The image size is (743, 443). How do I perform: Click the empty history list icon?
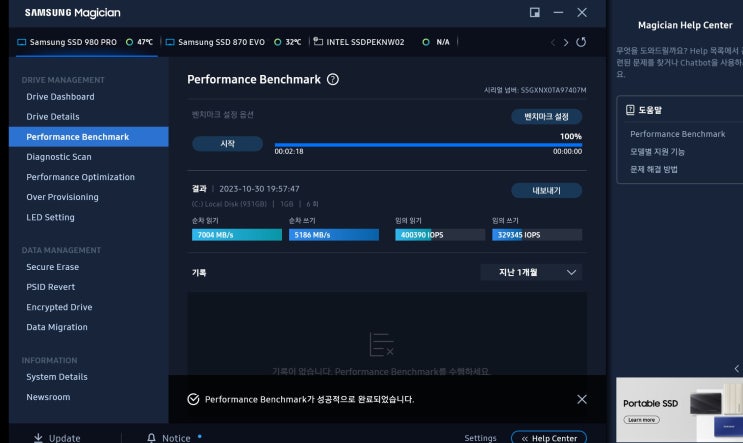coord(381,344)
